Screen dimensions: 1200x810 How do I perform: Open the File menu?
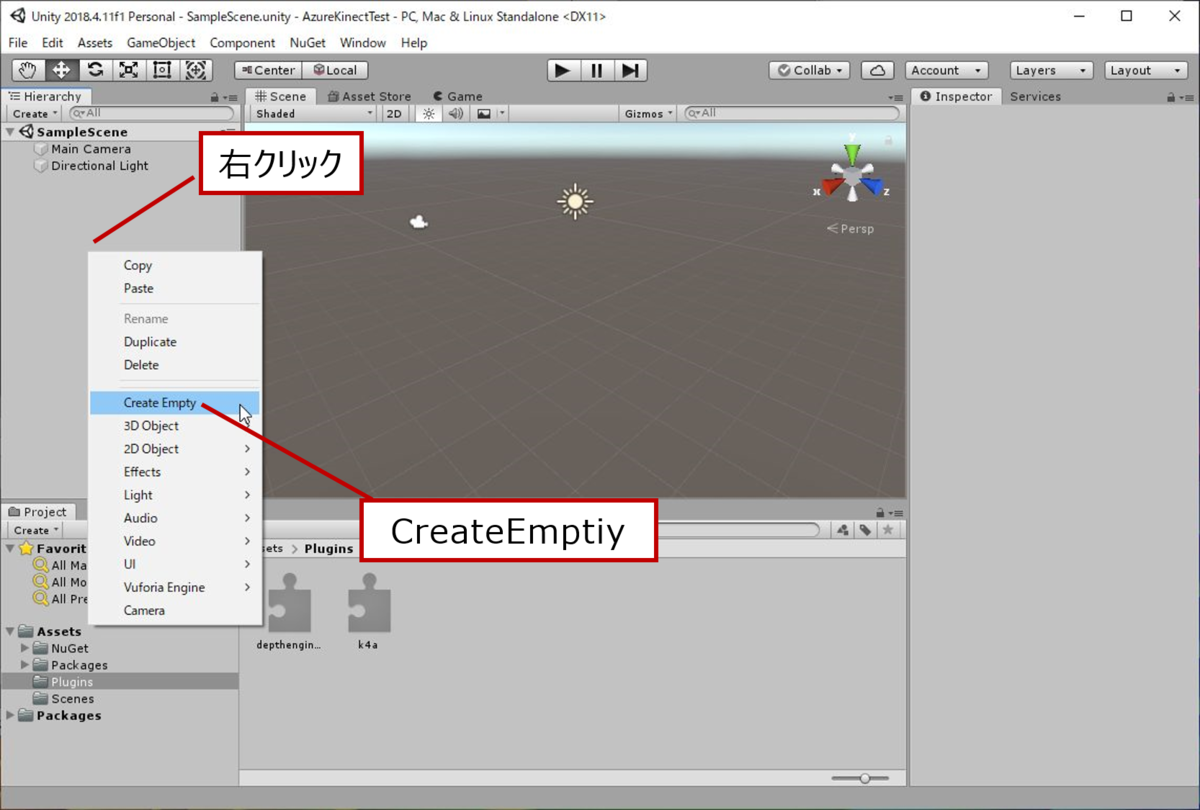pos(18,43)
